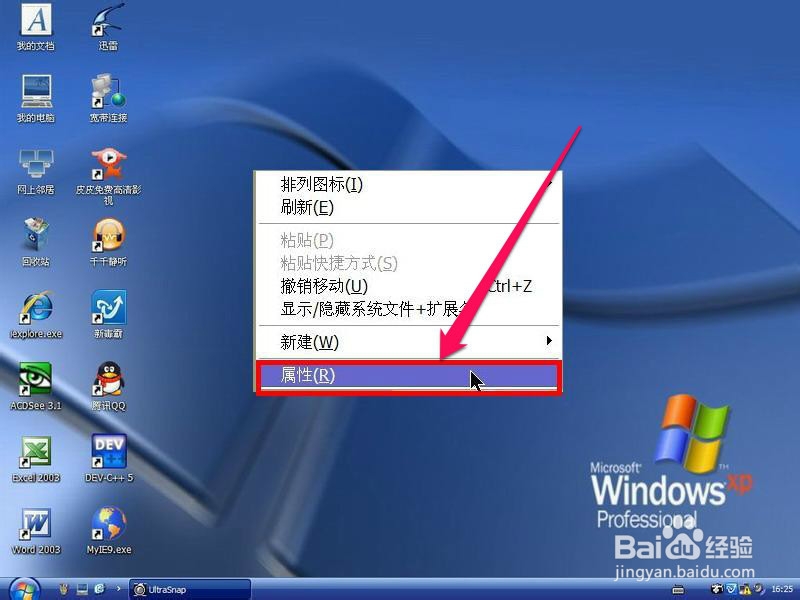The height and width of the screenshot is (600, 800).
Task: Click the Word 2003 shortcut
Action: pos(36,531)
